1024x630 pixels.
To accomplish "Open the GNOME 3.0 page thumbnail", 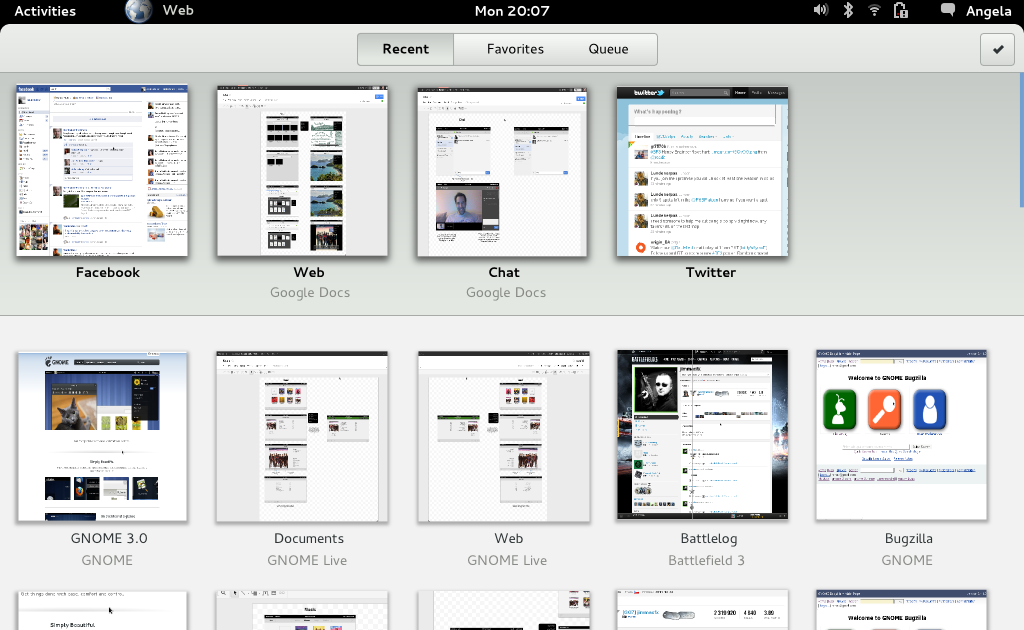I will click(102, 435).
